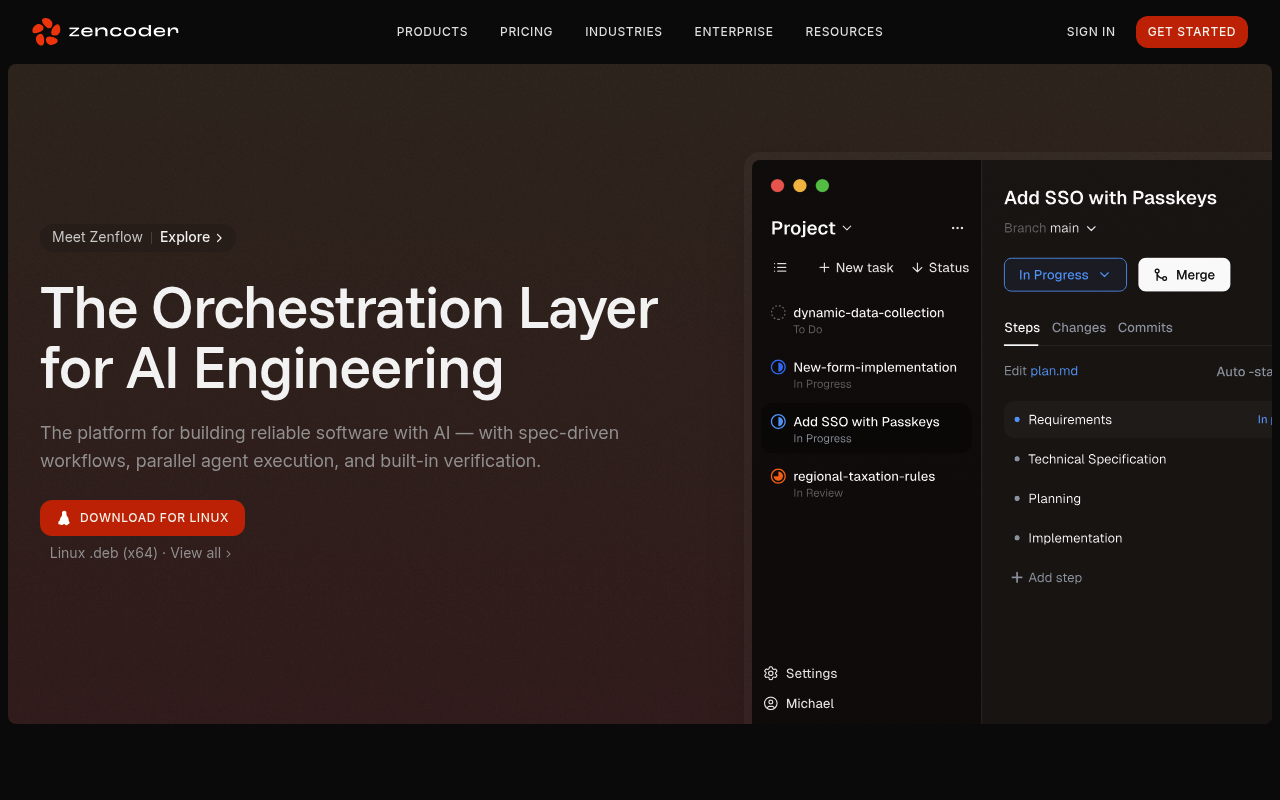Click the list view icon in sidebar

pos(780,267)
